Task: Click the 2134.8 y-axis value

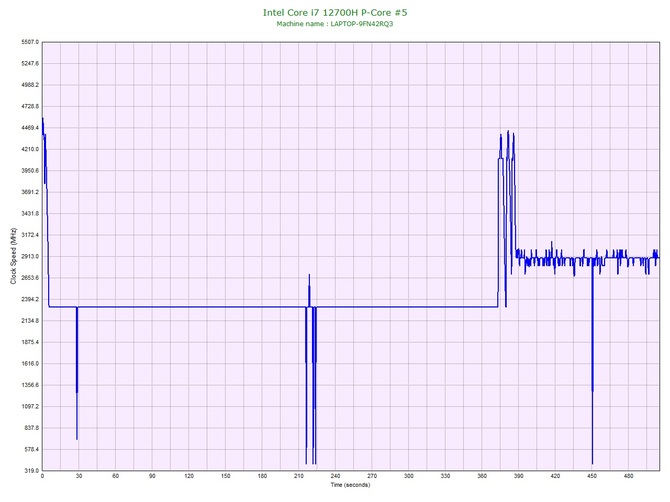Action: click(30, 321)
